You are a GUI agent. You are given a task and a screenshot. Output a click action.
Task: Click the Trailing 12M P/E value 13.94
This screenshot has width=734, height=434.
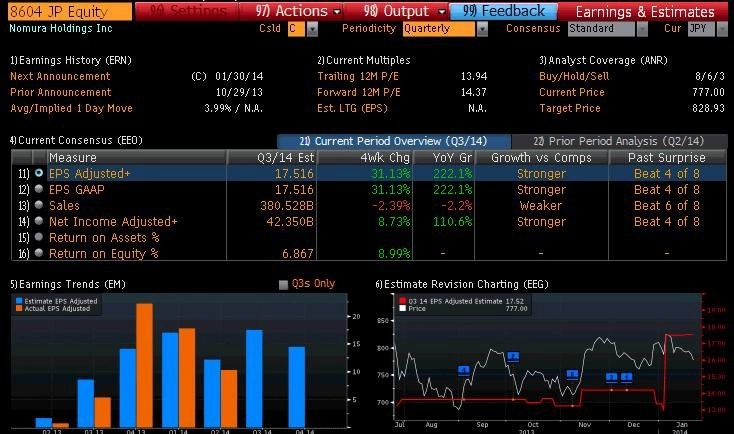tap(474, 76)
